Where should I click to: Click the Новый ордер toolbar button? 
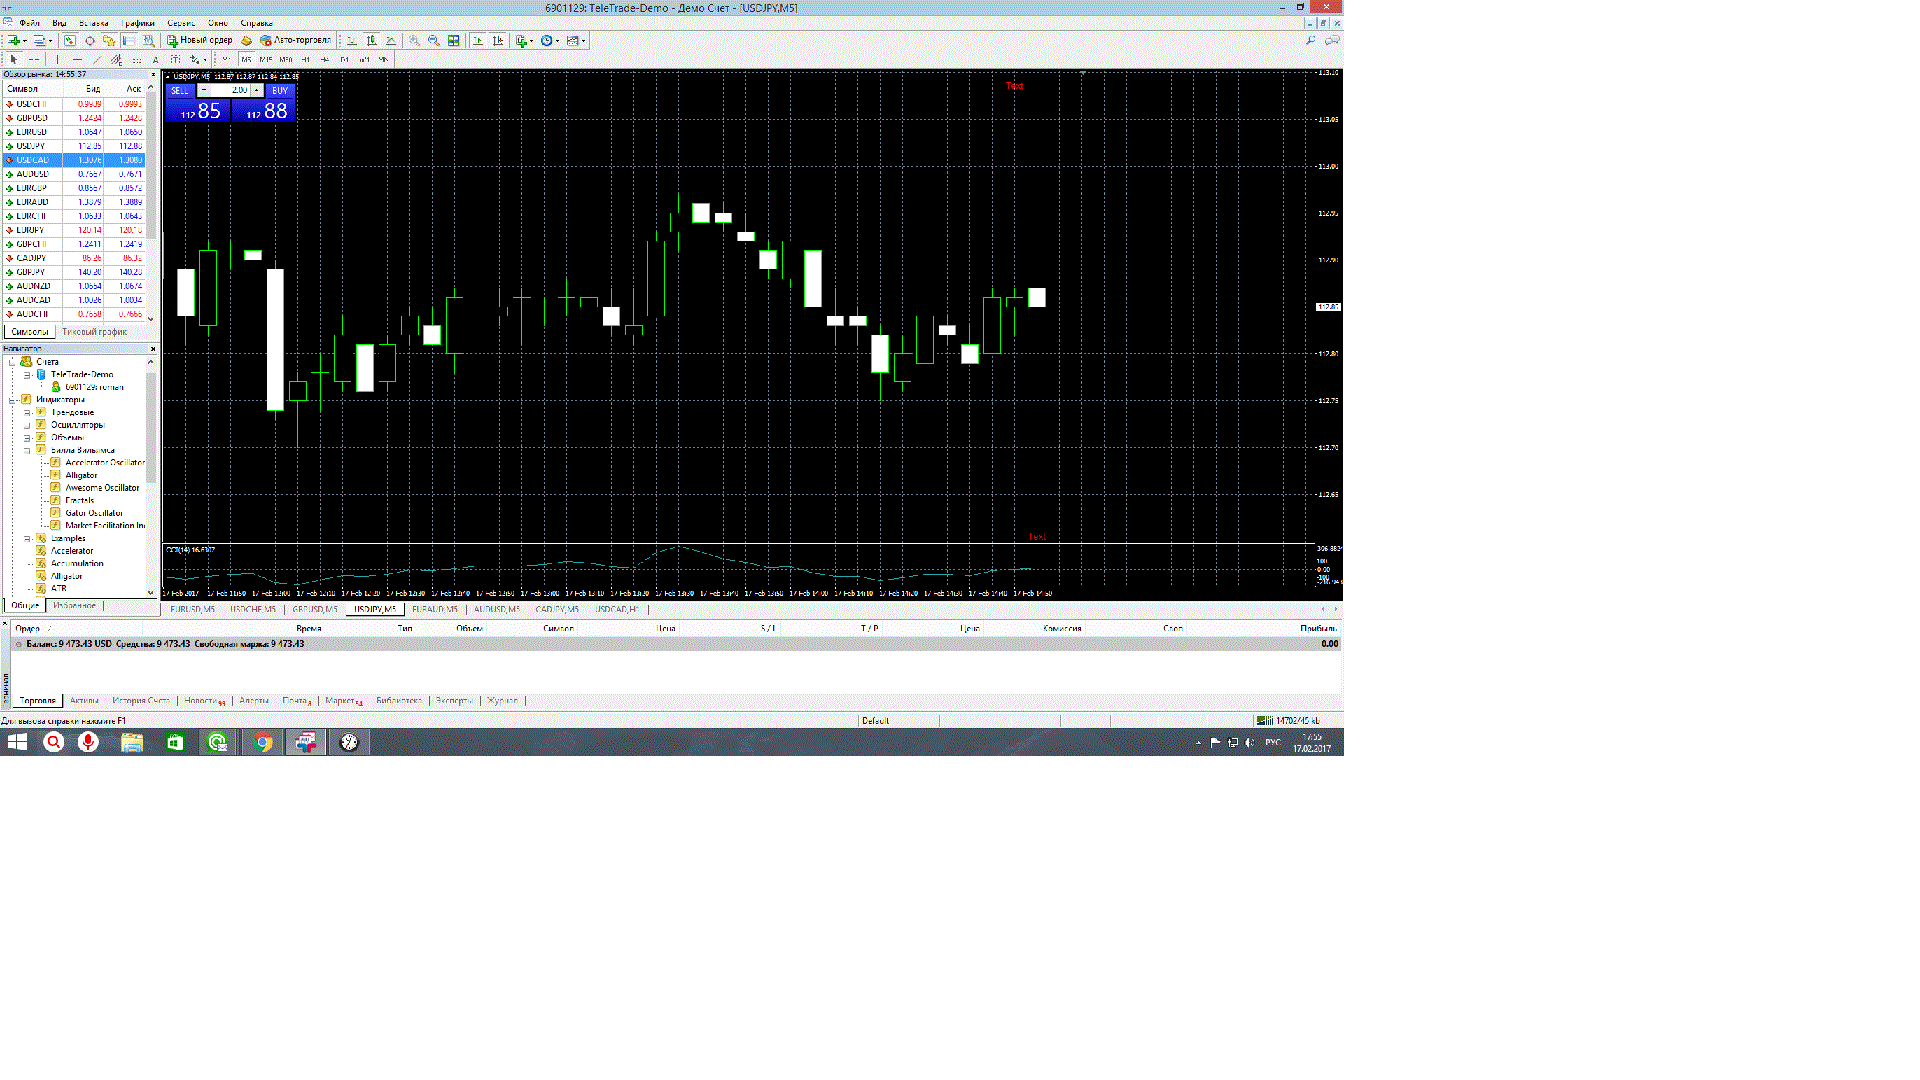coord(200,41)
